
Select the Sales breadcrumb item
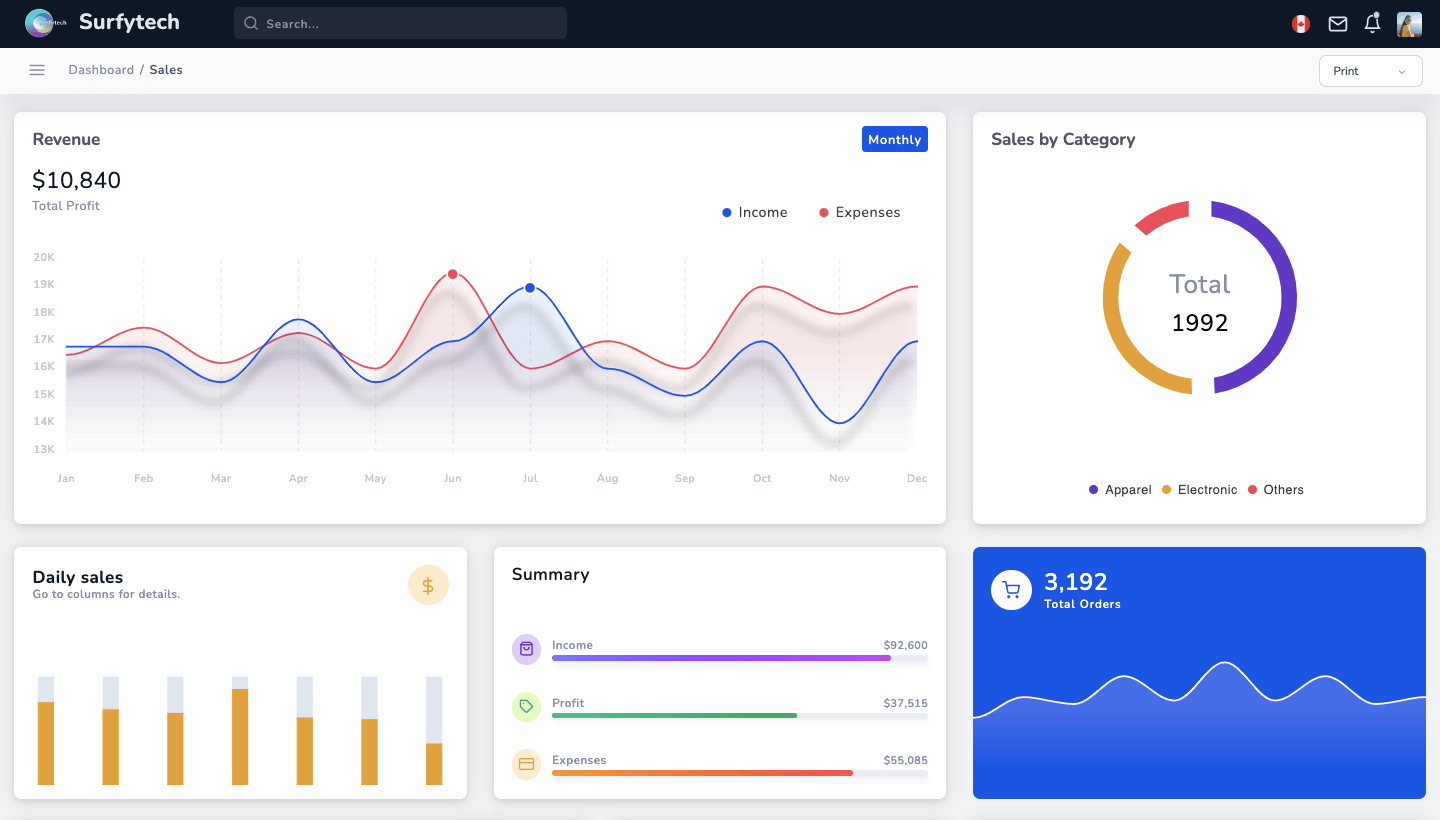point(166,69)
